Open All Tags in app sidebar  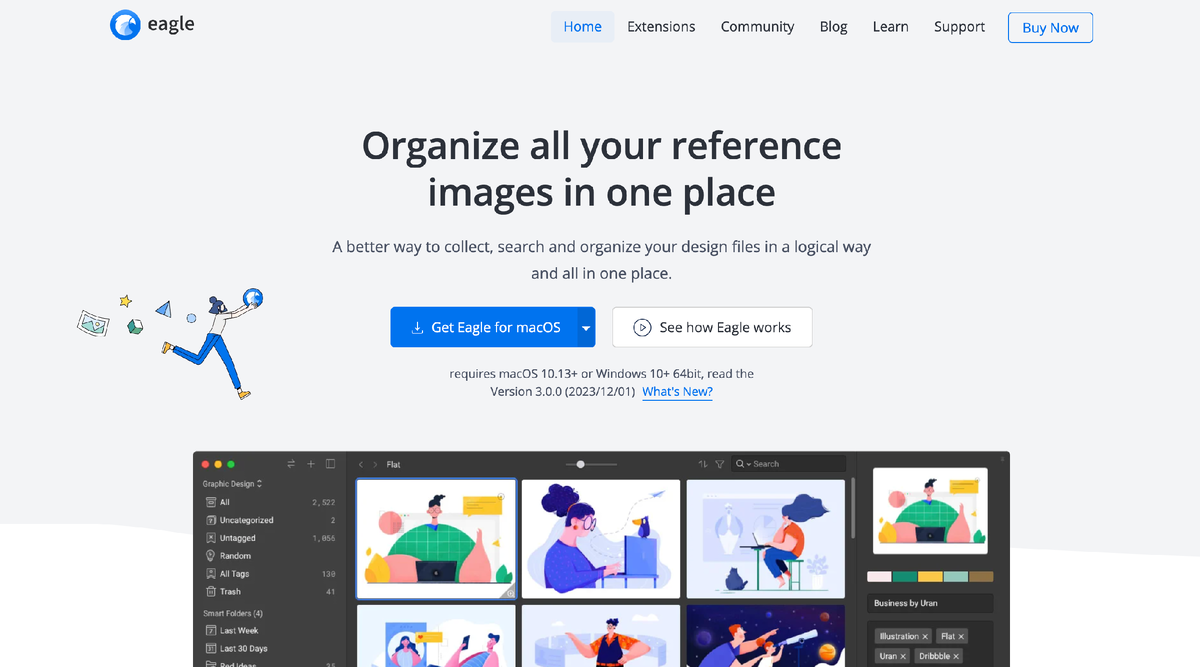click(x=269, y=574)
